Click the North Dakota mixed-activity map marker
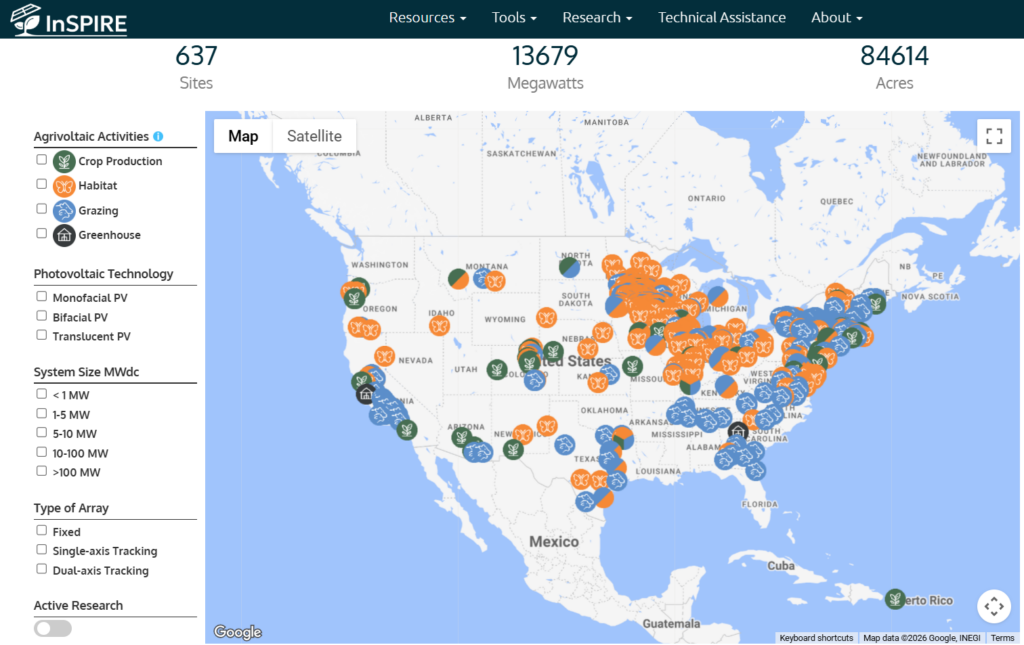Viewport: 1024px width, 645px height. click(569, 267)
